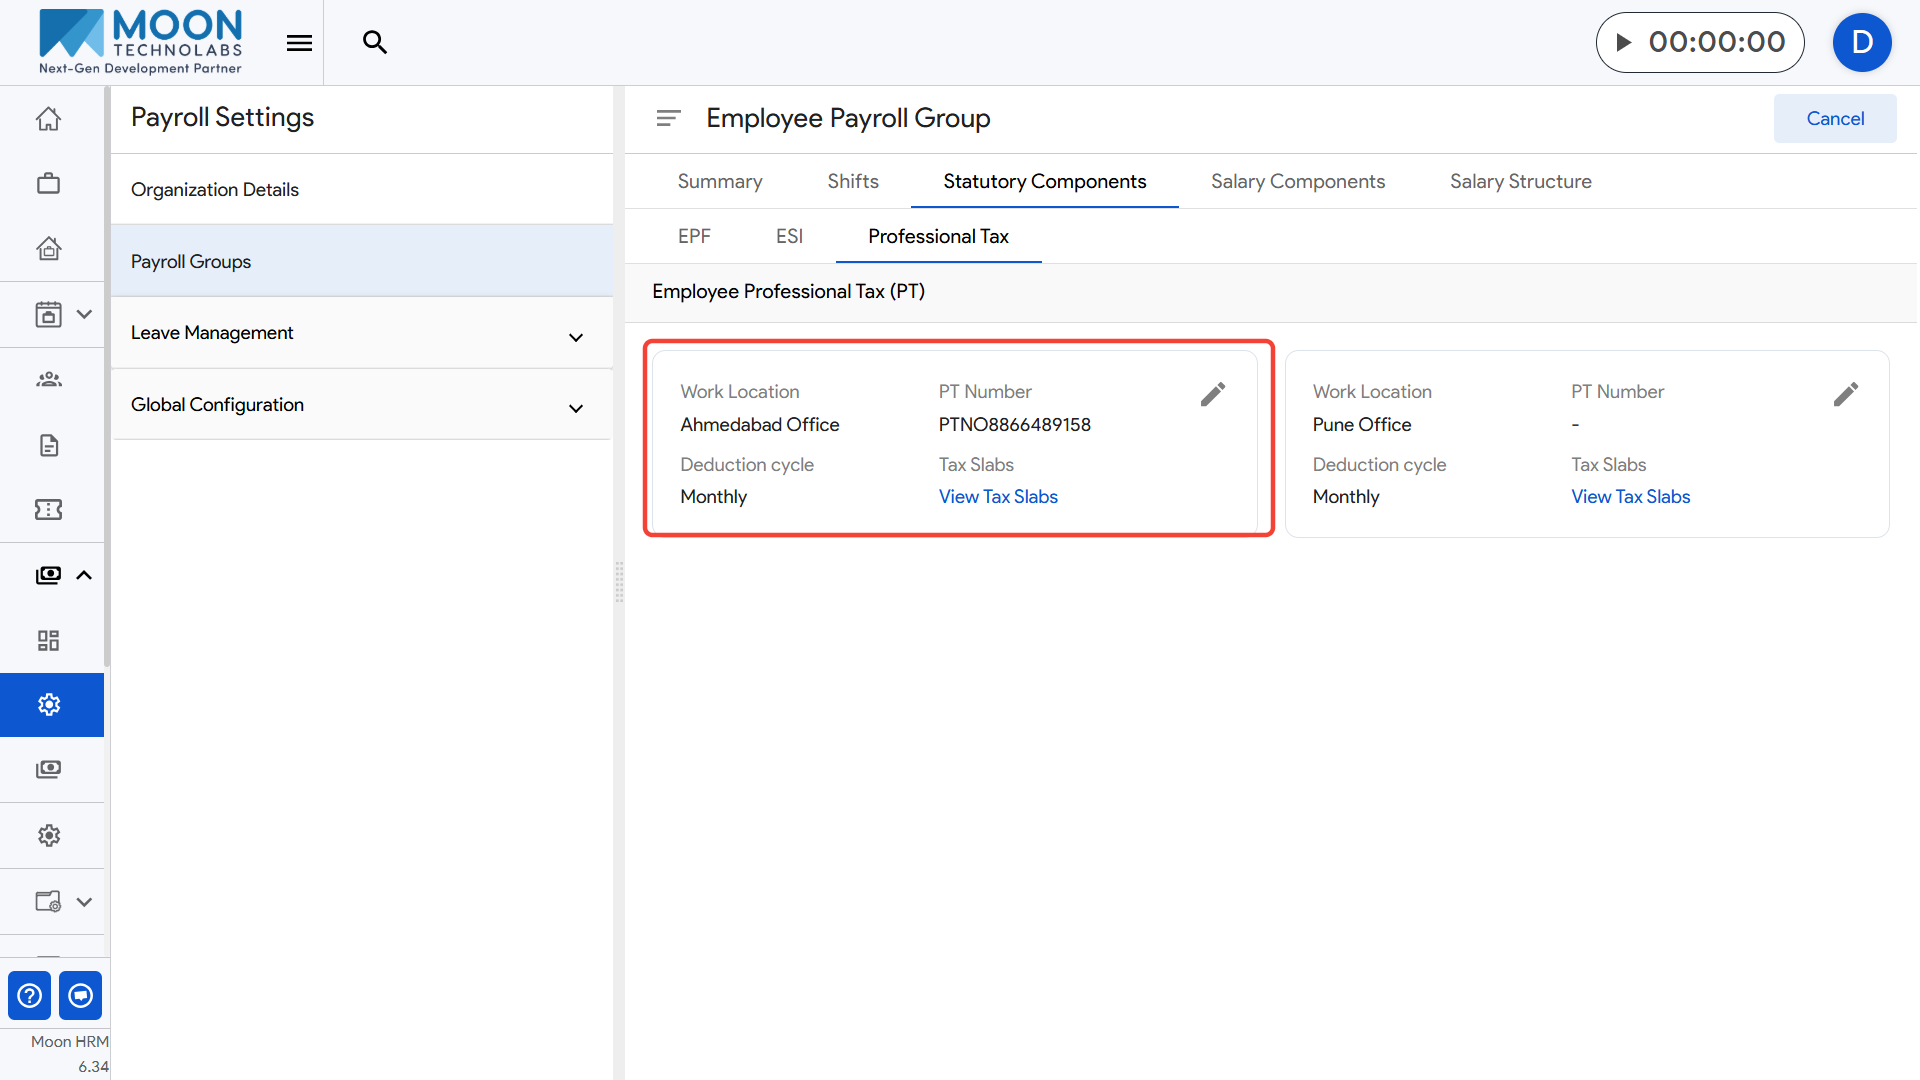Click the home icon in left sidebar
The height and width of the screenshot is (1080, 1920).
point(48,119)
